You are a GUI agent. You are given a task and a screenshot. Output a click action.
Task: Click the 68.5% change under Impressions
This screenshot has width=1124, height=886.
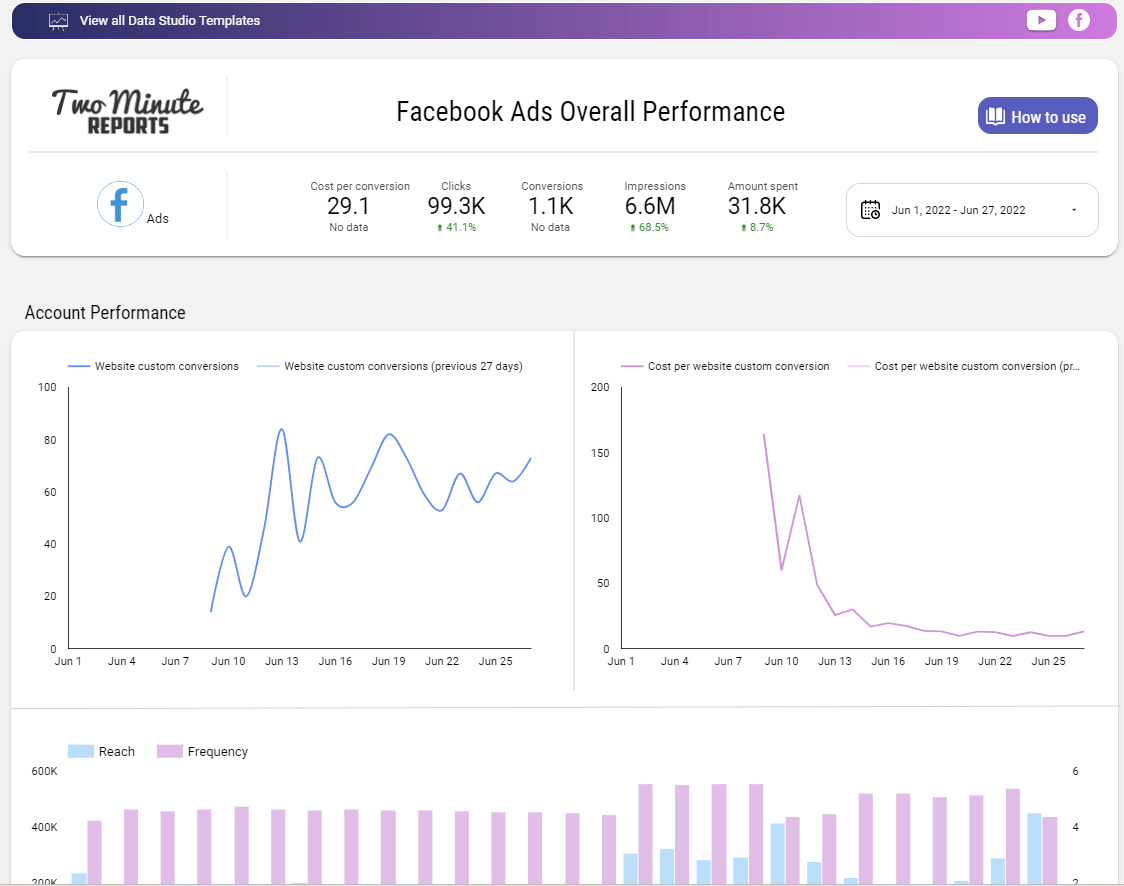point(649,227)
